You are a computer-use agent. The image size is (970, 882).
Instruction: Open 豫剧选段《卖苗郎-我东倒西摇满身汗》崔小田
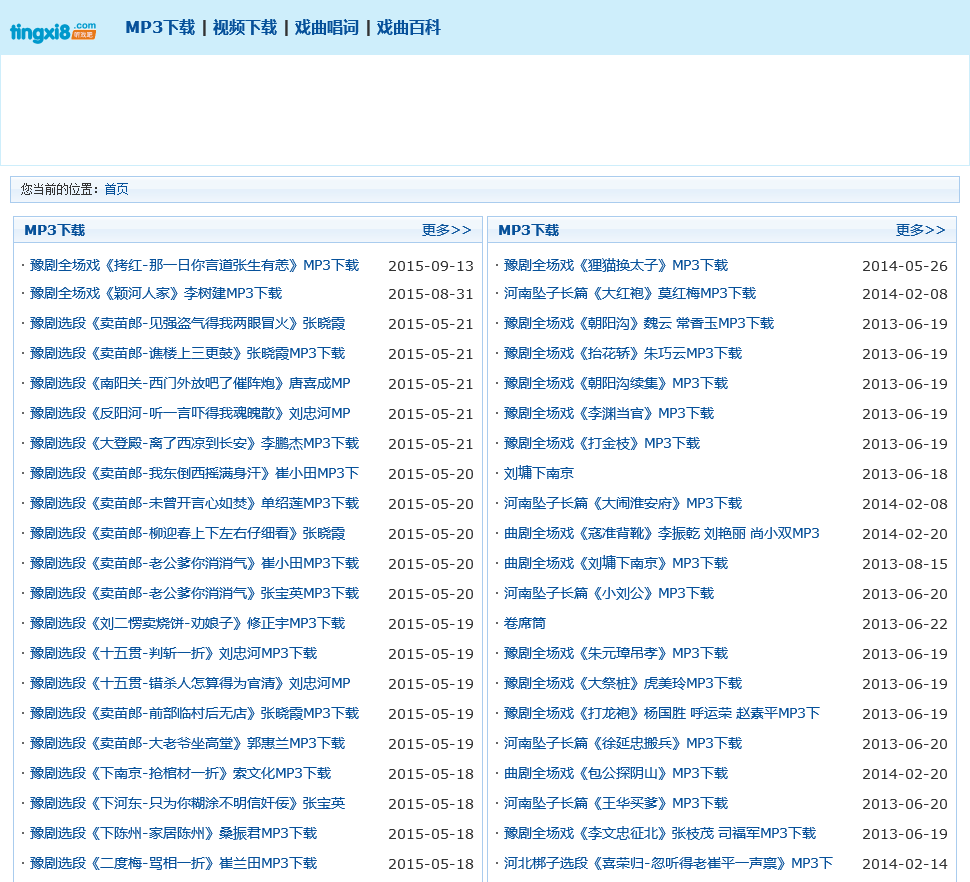click(194, 473)
